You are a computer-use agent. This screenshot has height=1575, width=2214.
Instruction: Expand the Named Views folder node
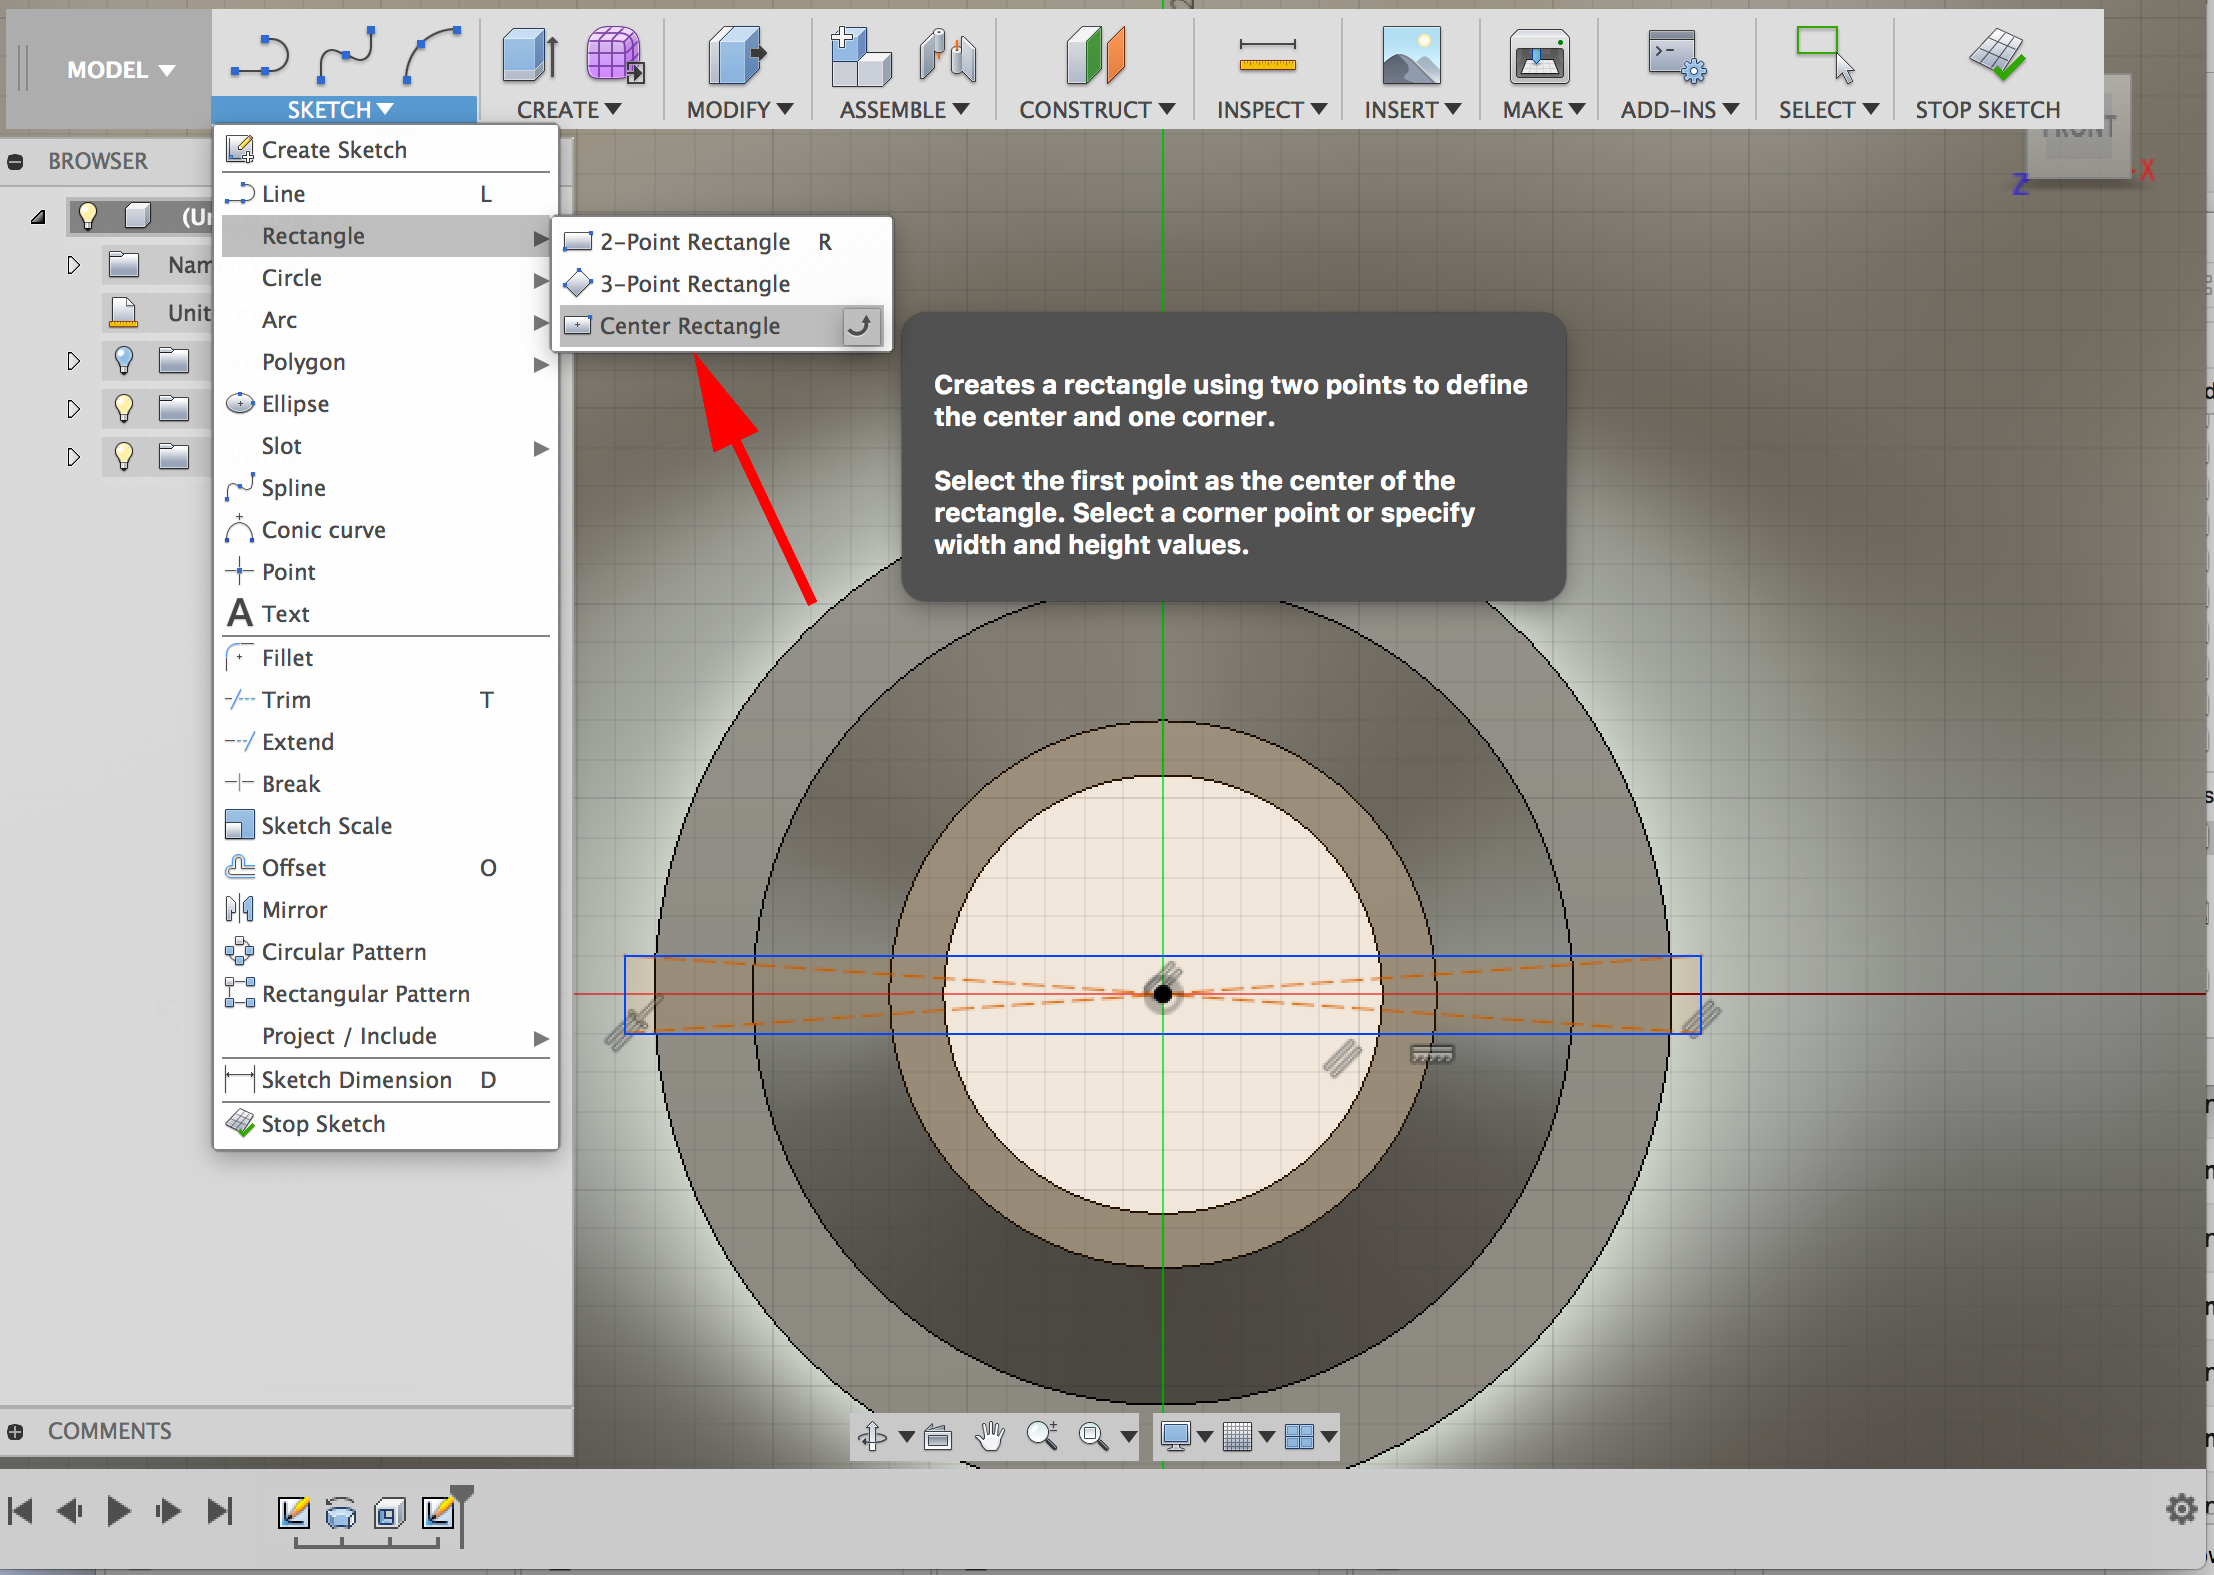pyautogui.click(x=73, y=265)
